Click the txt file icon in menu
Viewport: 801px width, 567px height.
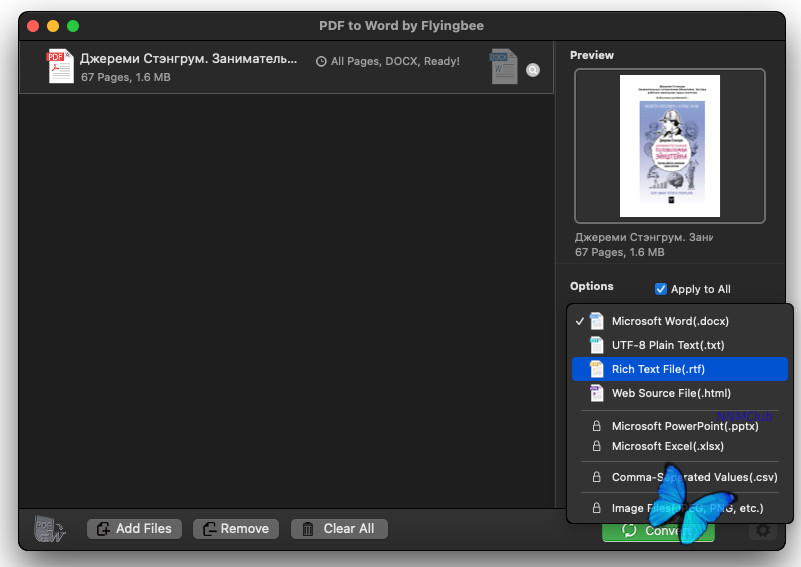tap(596, 345)
